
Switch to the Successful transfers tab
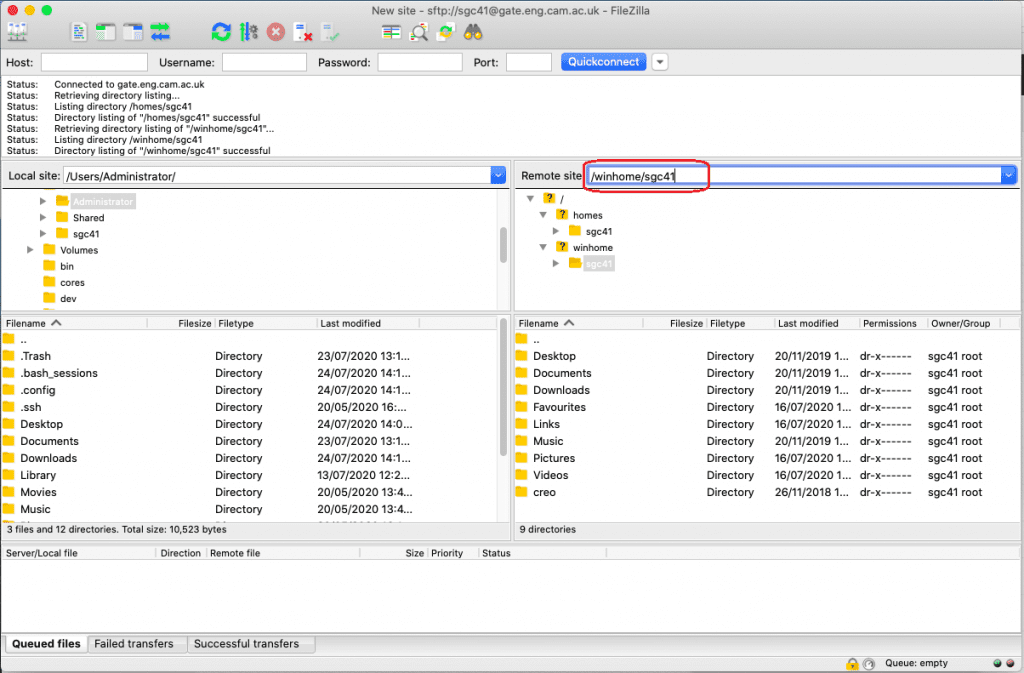(246, 644)
